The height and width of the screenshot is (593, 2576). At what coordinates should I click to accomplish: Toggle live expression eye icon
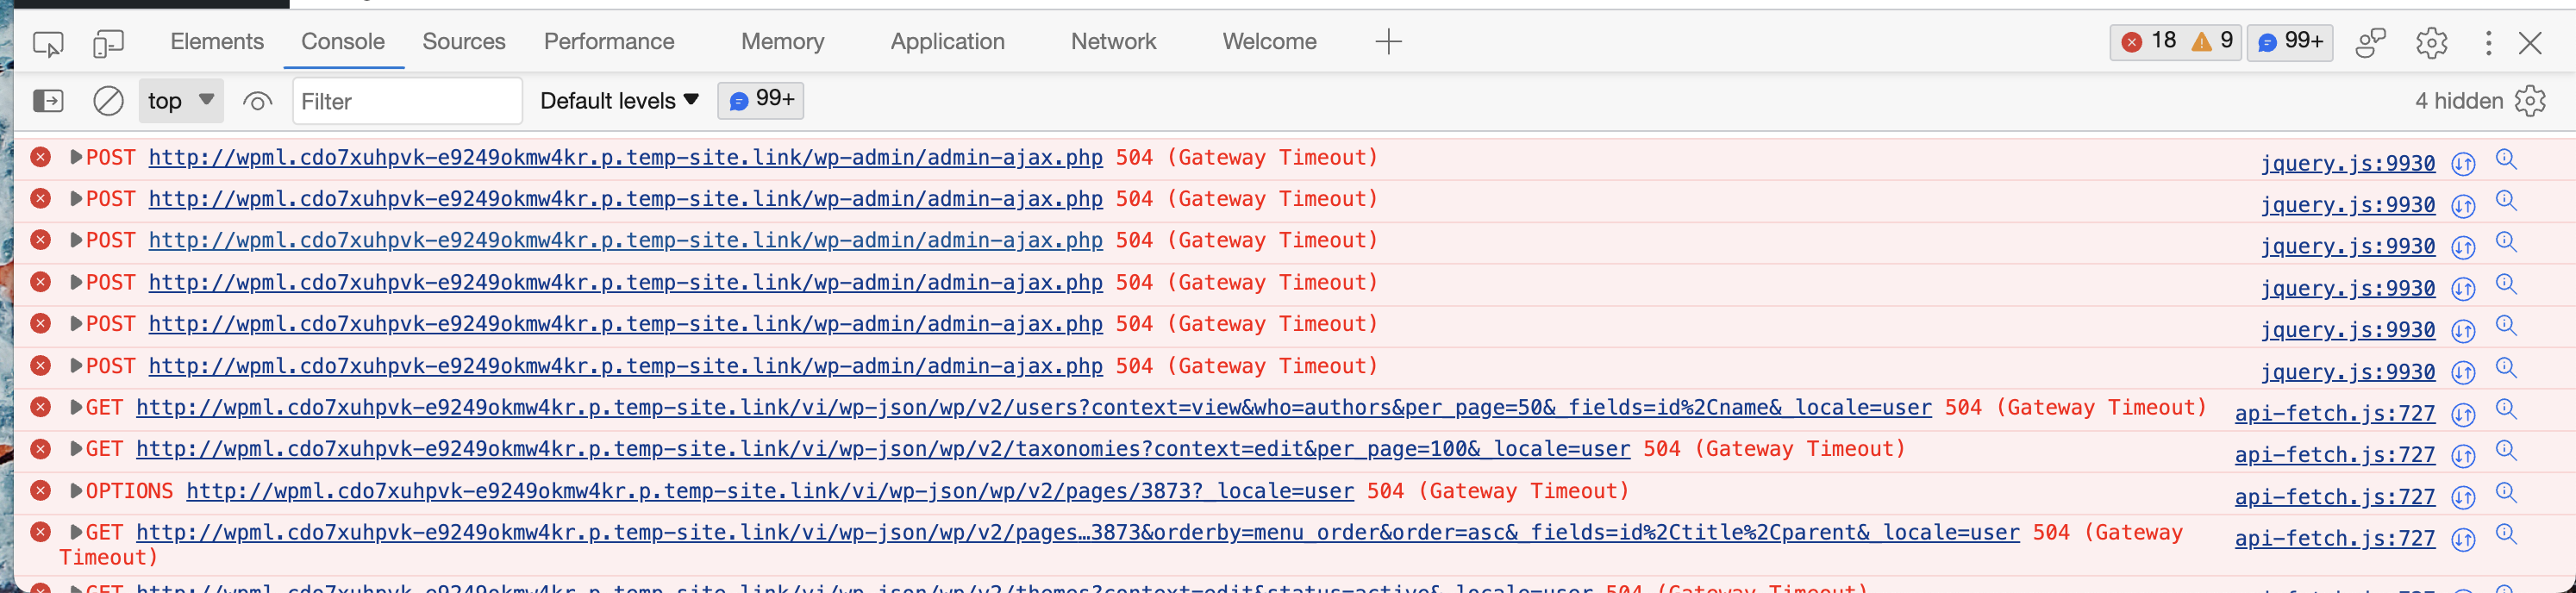point(257,101)
